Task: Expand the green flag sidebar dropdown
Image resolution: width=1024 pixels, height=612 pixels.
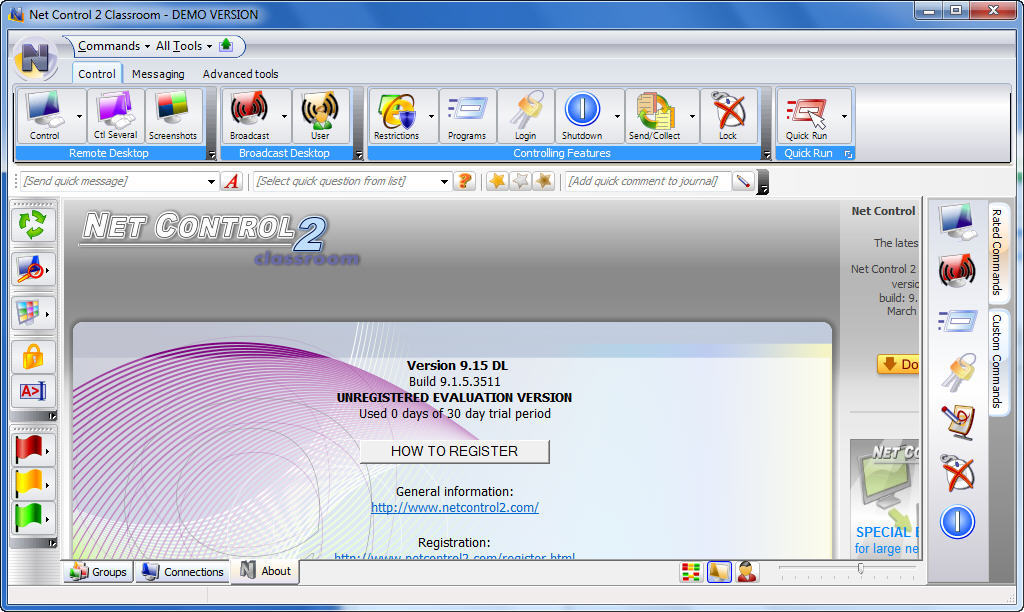Action: (47, 519)
